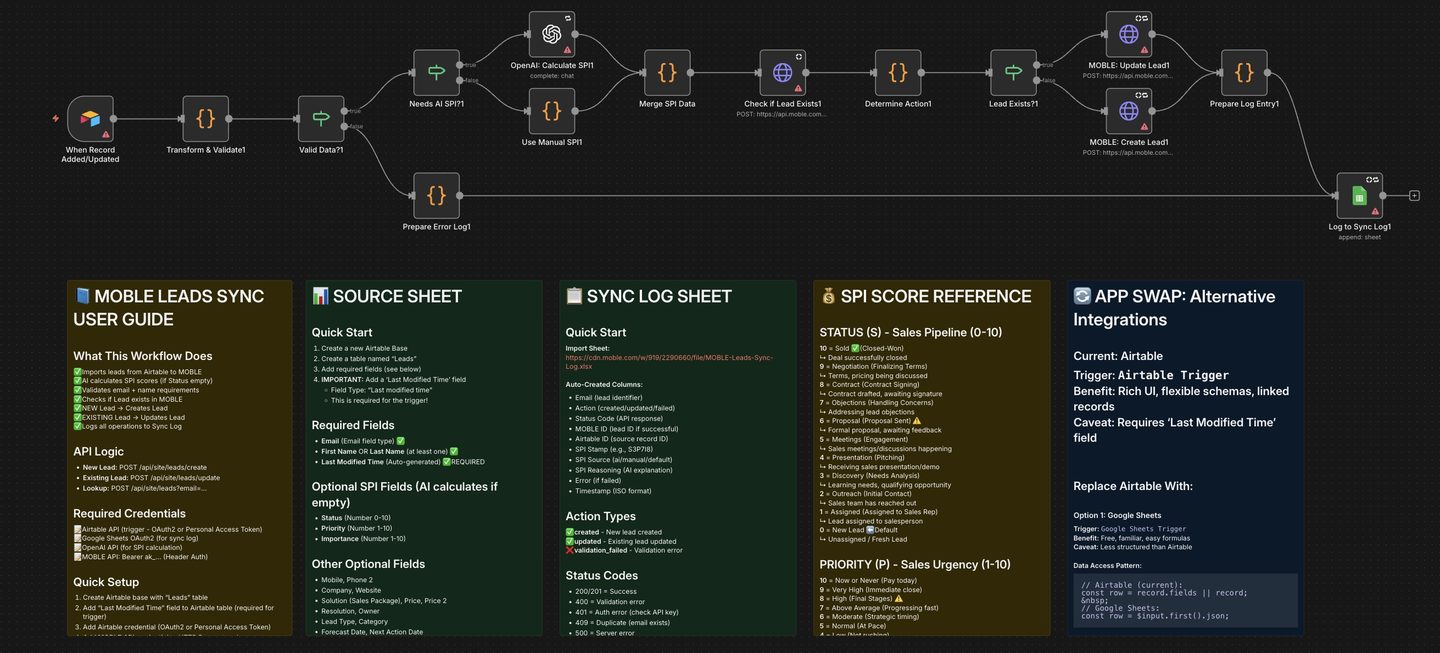Open the Prepare Log Entry1 node
Screen dimensions: 1440x653
tap(1244, 73)
